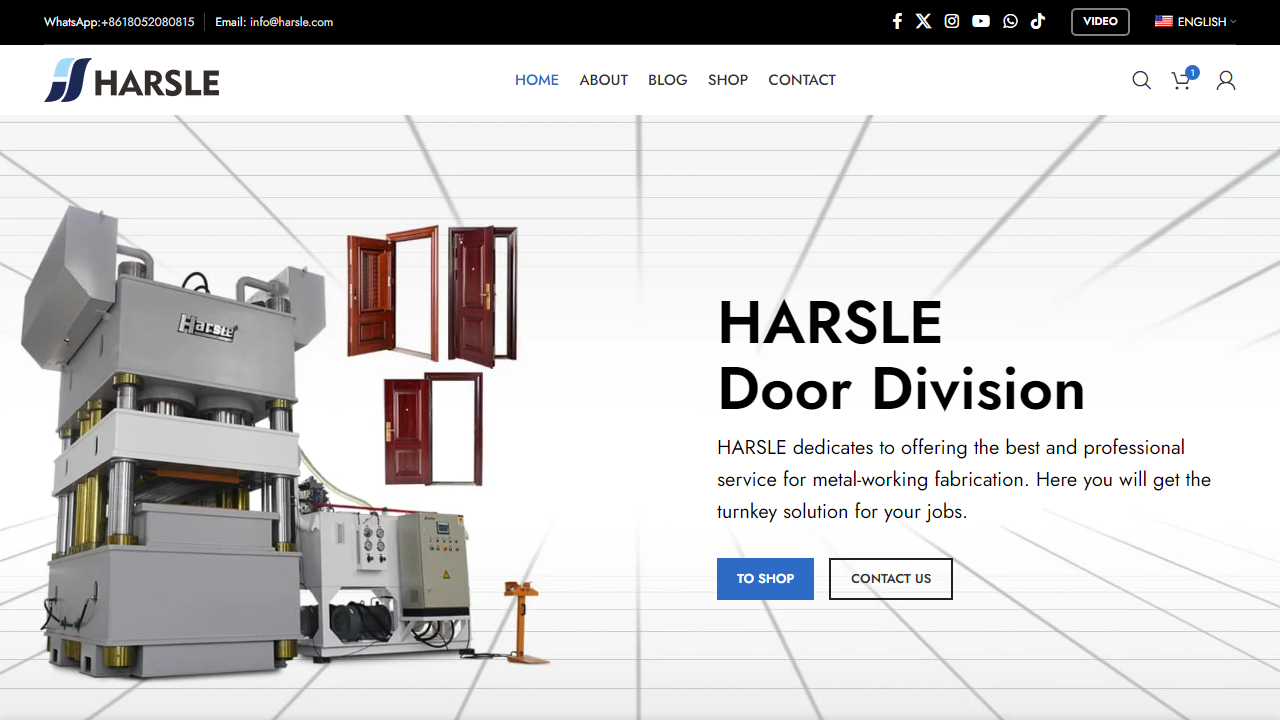Click the VIDEO button in top bar
The width and height of the screenshot is (1280, 720).
coord(1100,21)
